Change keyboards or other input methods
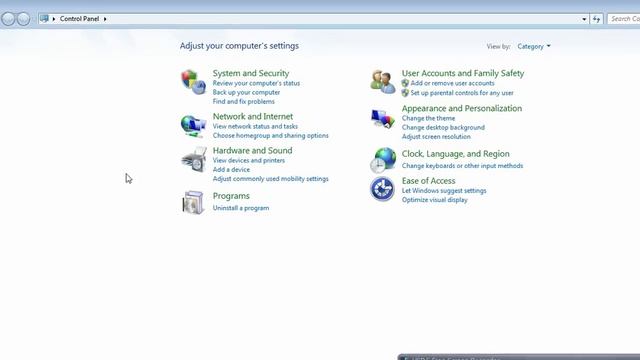The image size is (640, 360). [x=462, y=166]
